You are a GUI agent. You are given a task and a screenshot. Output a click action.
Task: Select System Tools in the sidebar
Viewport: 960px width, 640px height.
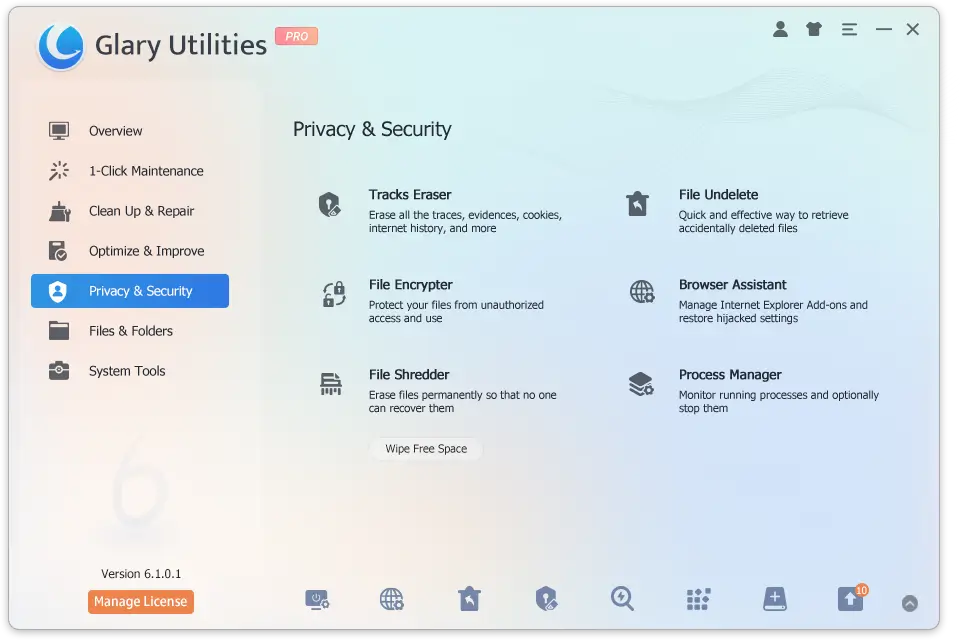[x=127, y=370]
